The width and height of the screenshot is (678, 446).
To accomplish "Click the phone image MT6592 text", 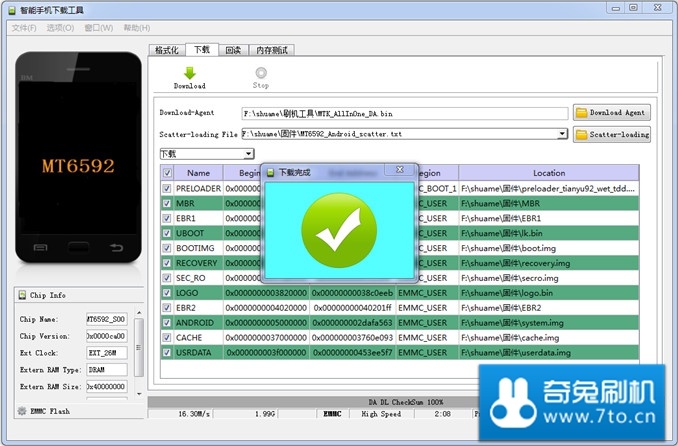I will 78,166.
